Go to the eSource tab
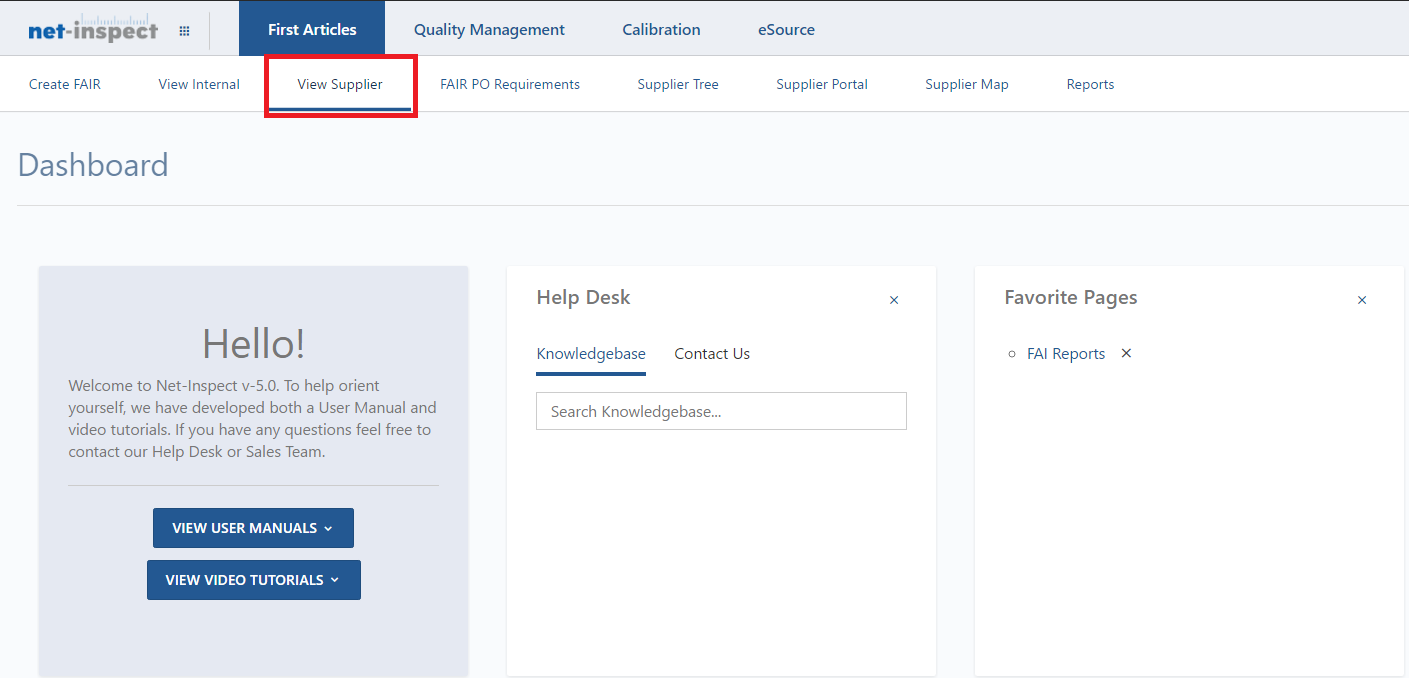This screenshot has width=1409, height=678. [x=786, y=29]
